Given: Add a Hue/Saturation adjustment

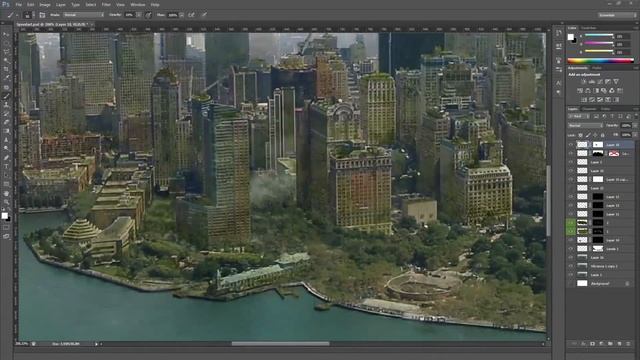Looking at the screenshot, I should 580,90.
